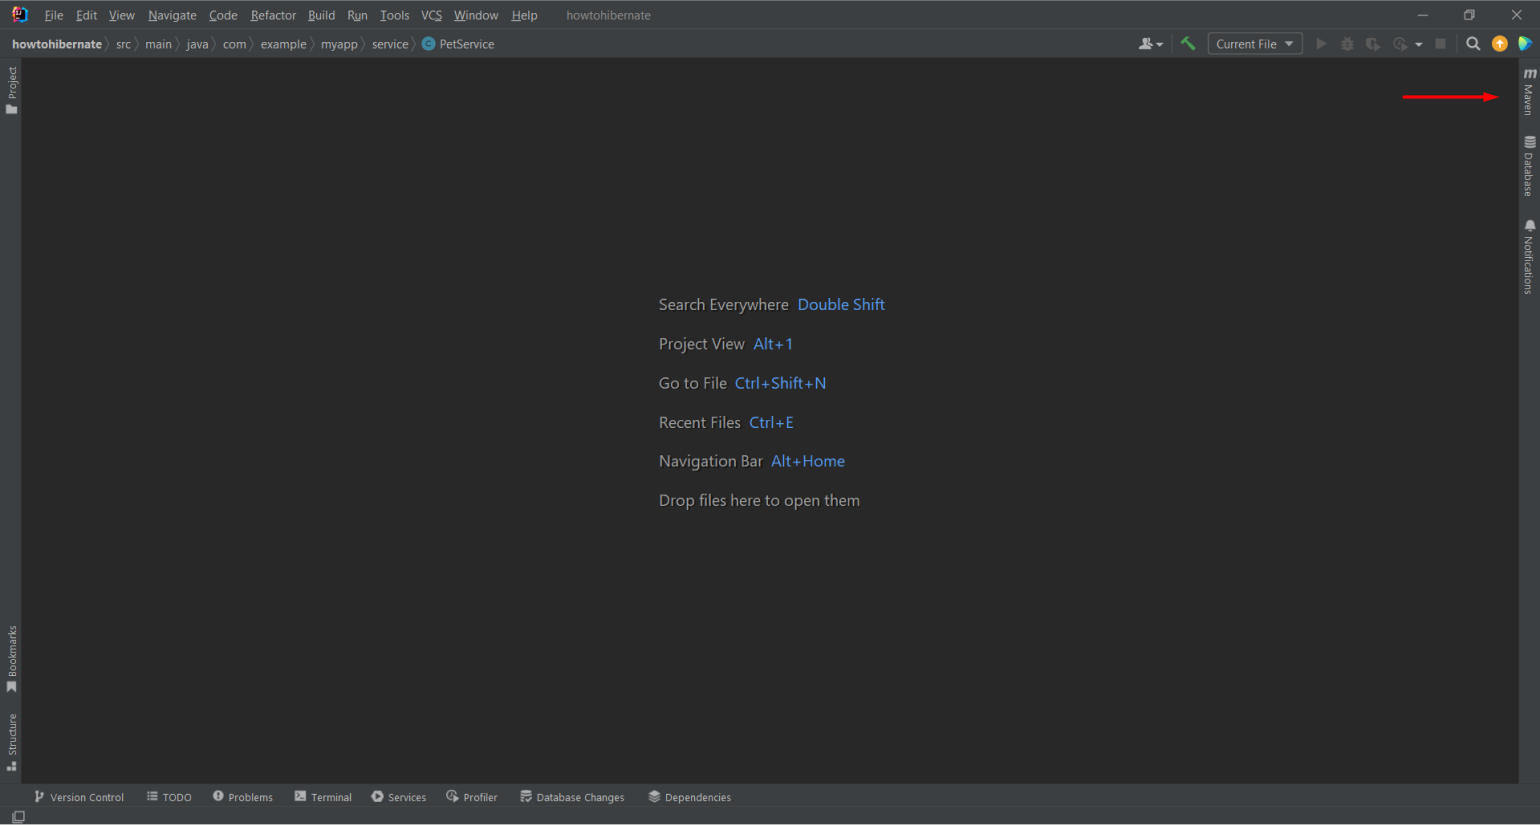This screenshot has height=825, width=1540.
Task: Toggle tool window bars icon in status bar
Action: click(x=18, y=817)
